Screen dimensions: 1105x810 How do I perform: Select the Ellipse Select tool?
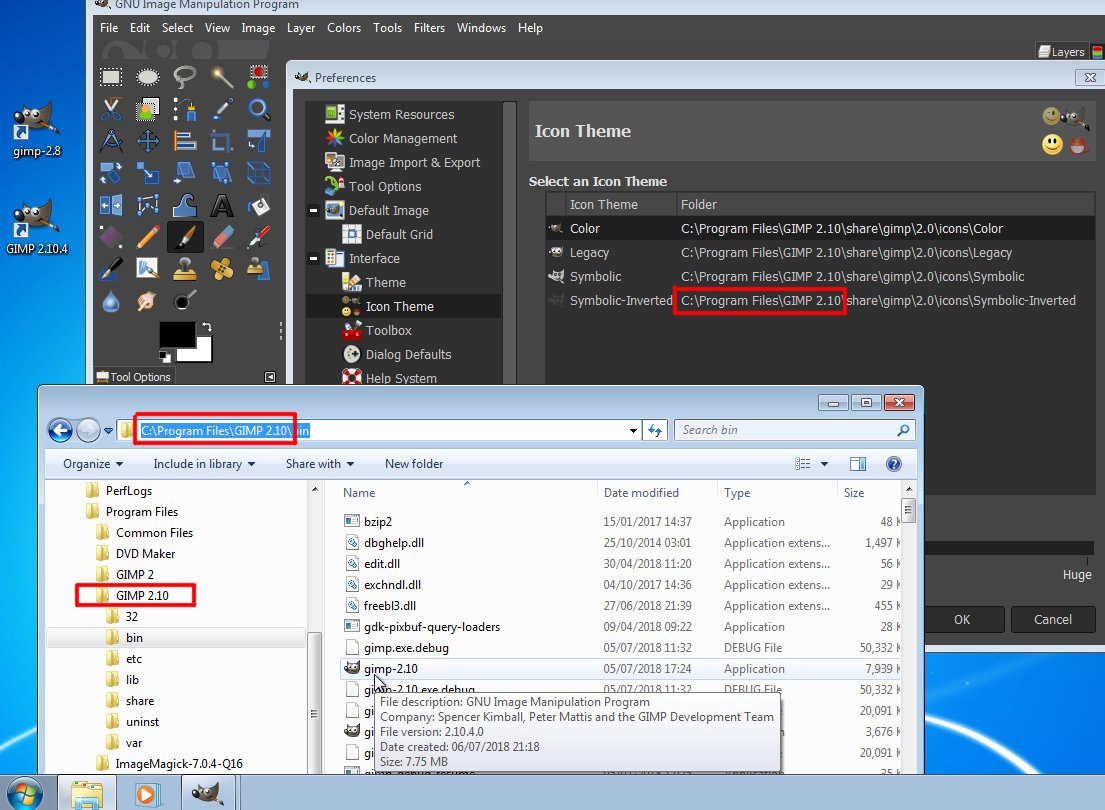tap(147, 77)
